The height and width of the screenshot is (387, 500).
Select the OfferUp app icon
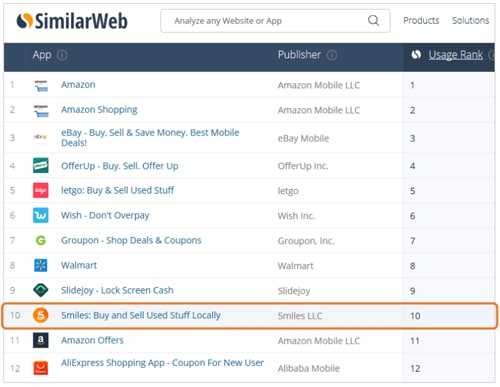coord(41,165)
